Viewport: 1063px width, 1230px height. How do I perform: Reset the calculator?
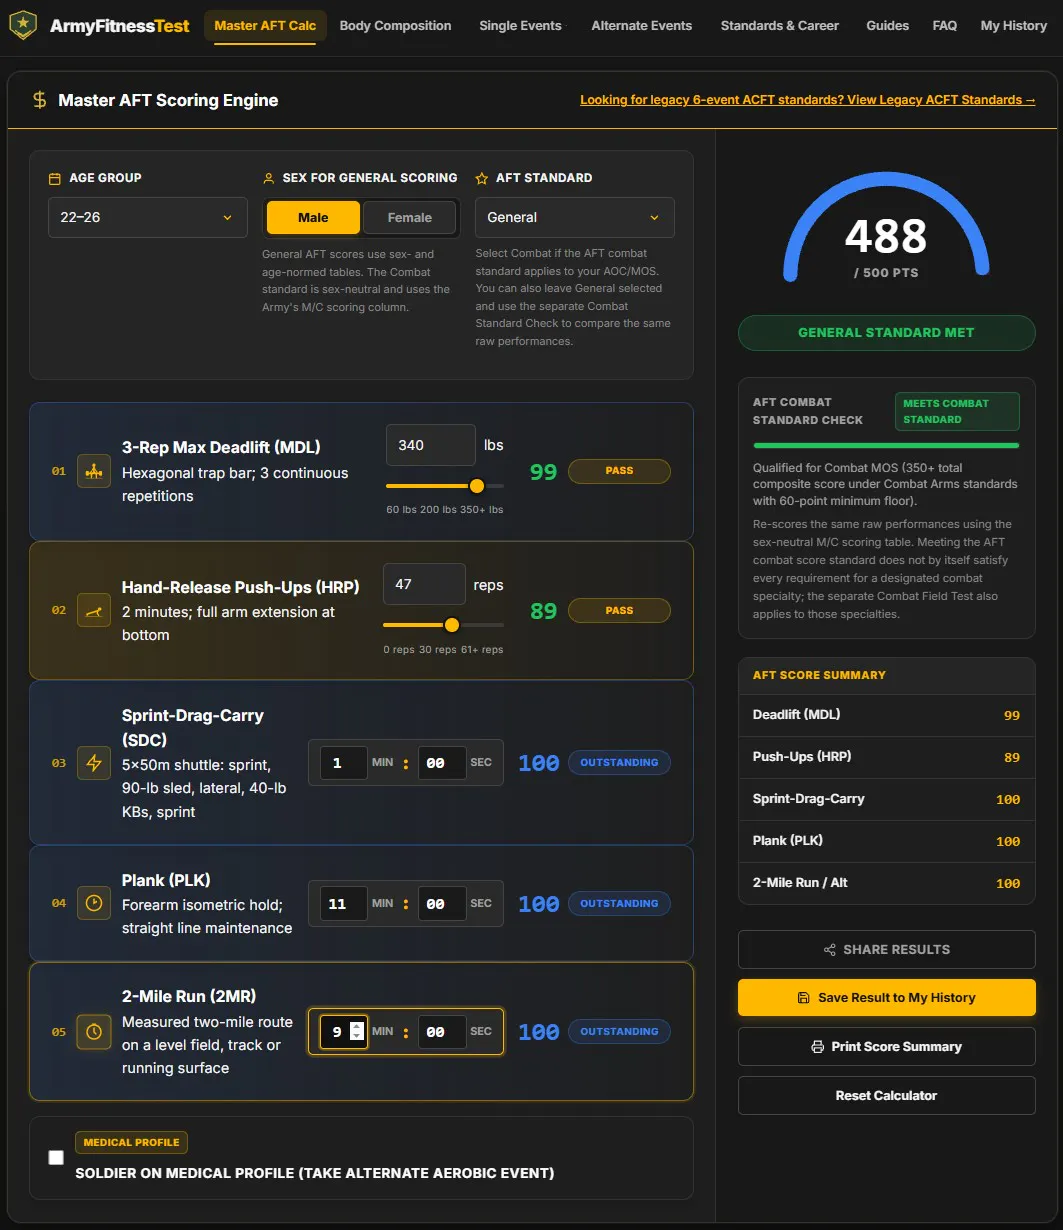tap(887, 1096)
